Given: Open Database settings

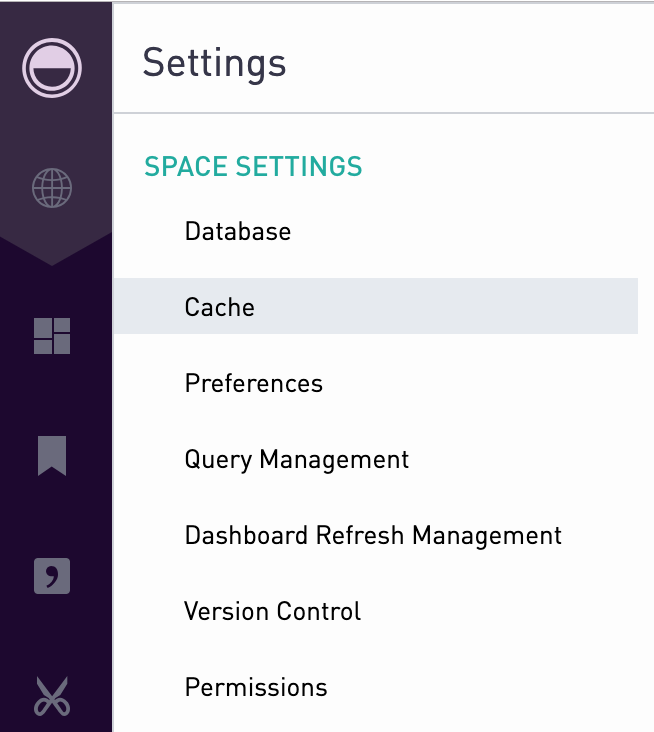Looking at the screenshot, I should pos(238,231).
